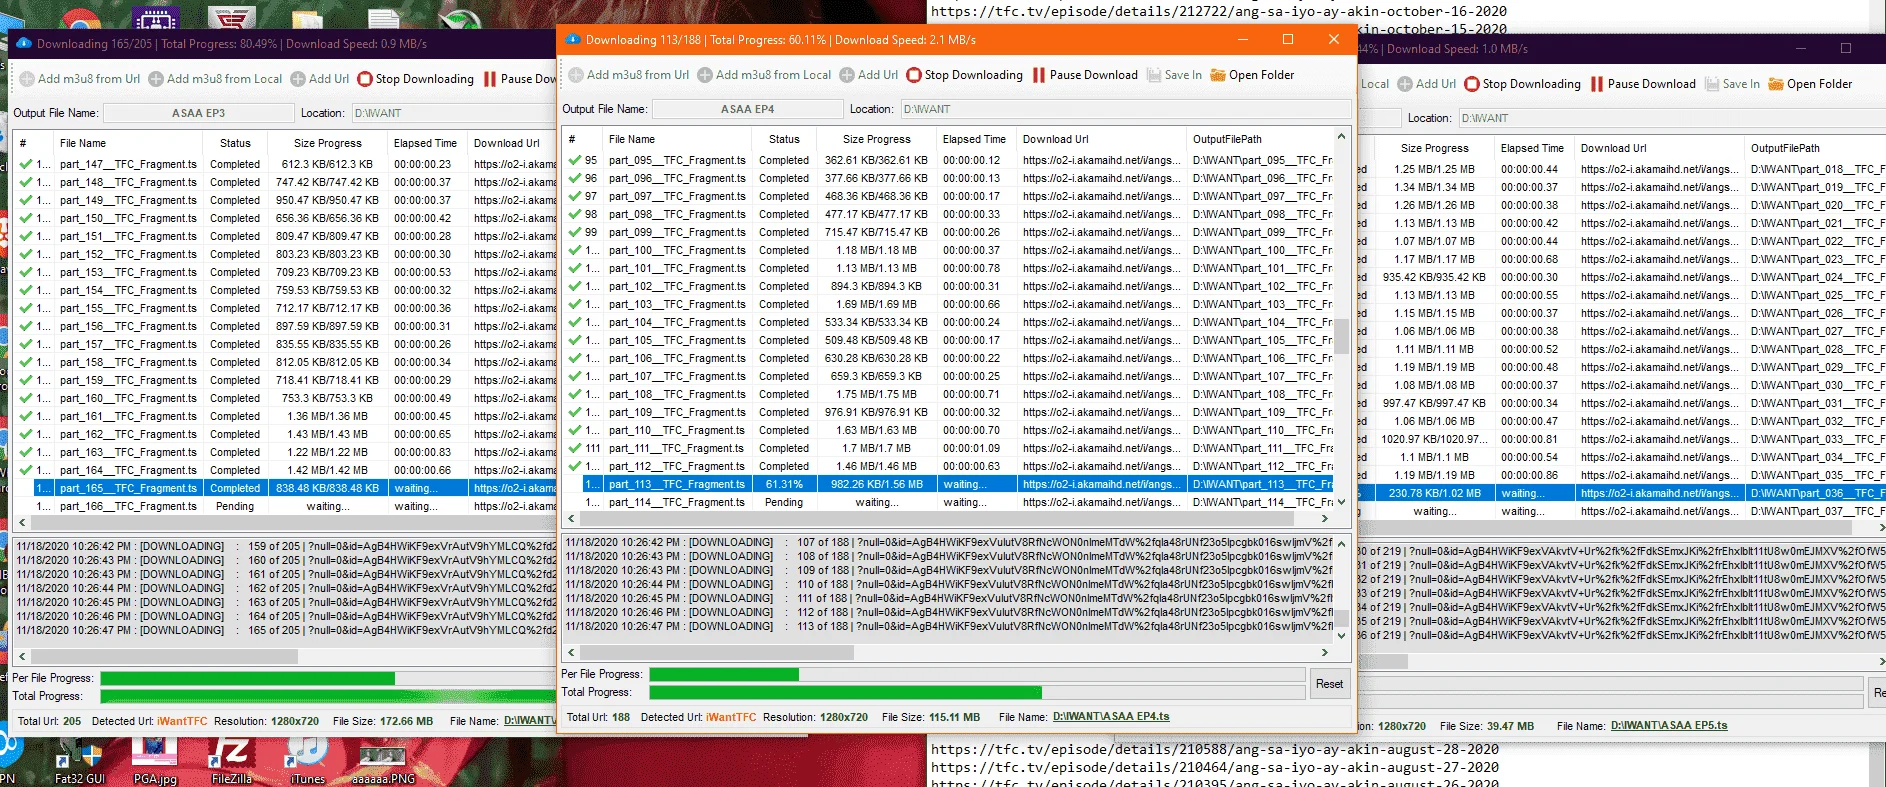Click EP4 file list horizontal scroll-right arrow
This screenshot has height=787, width=1886.
[1325, 518]
